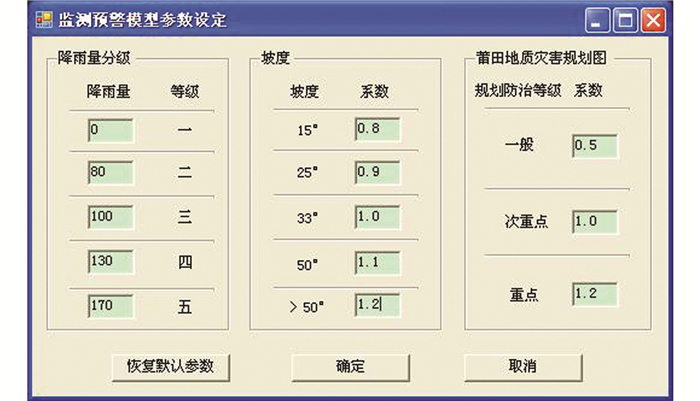This screenshot has width=700, height=401.
Task: Select the 次重点 level coefficient field
Action: [594, 221]
